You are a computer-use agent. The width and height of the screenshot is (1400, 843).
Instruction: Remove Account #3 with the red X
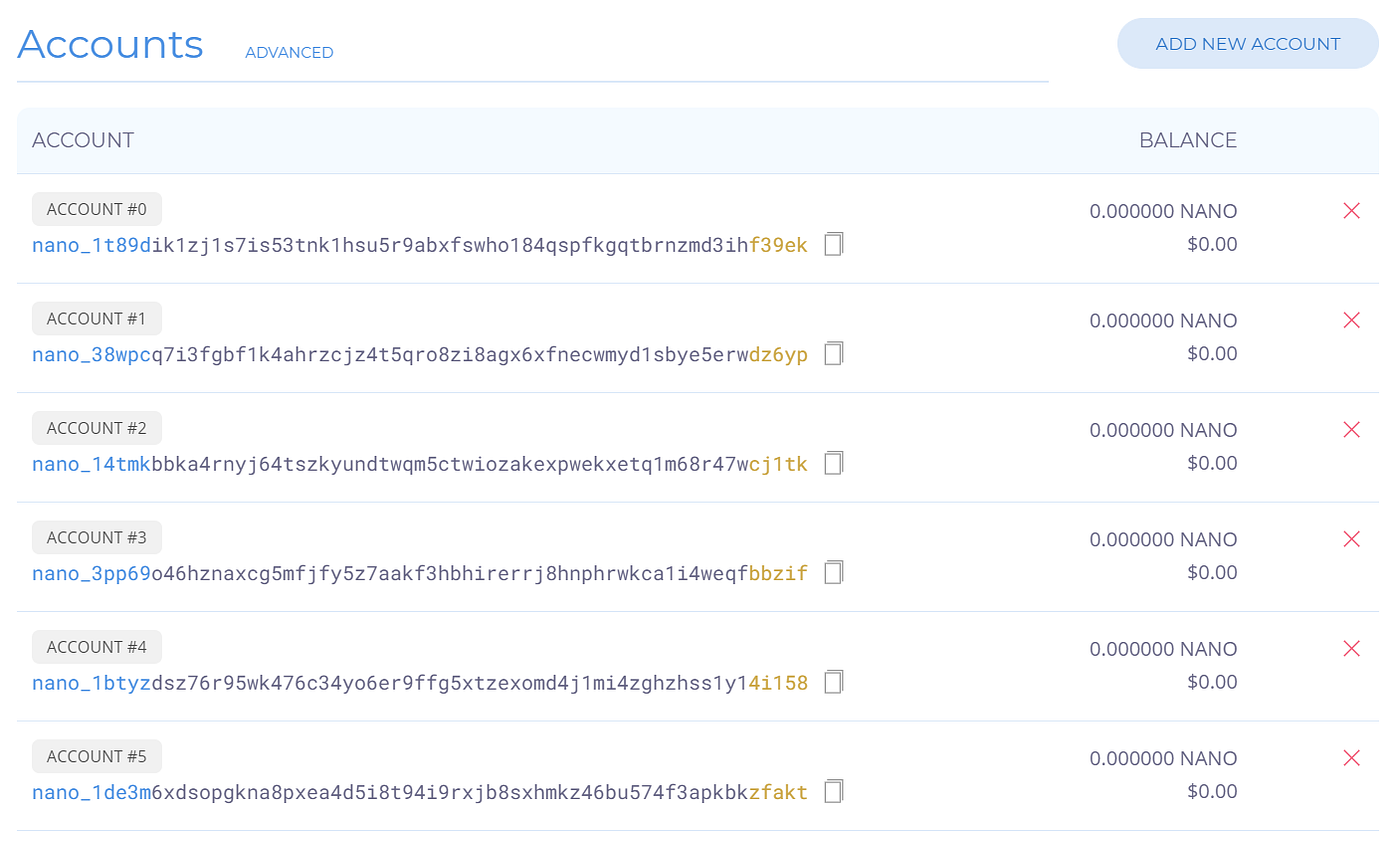[1351, 539]
